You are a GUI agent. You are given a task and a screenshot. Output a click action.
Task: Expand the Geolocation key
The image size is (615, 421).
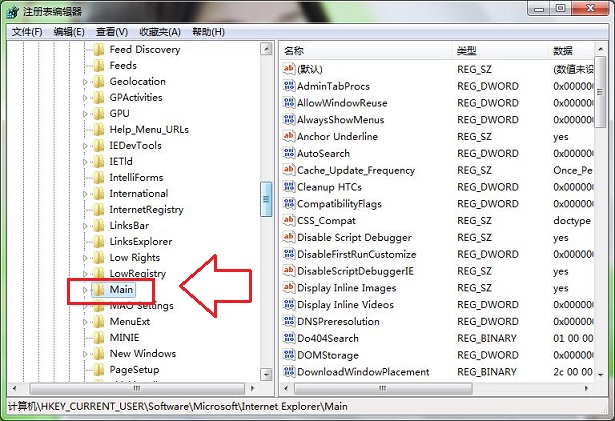pyautogui.click(x=85, y=82)
